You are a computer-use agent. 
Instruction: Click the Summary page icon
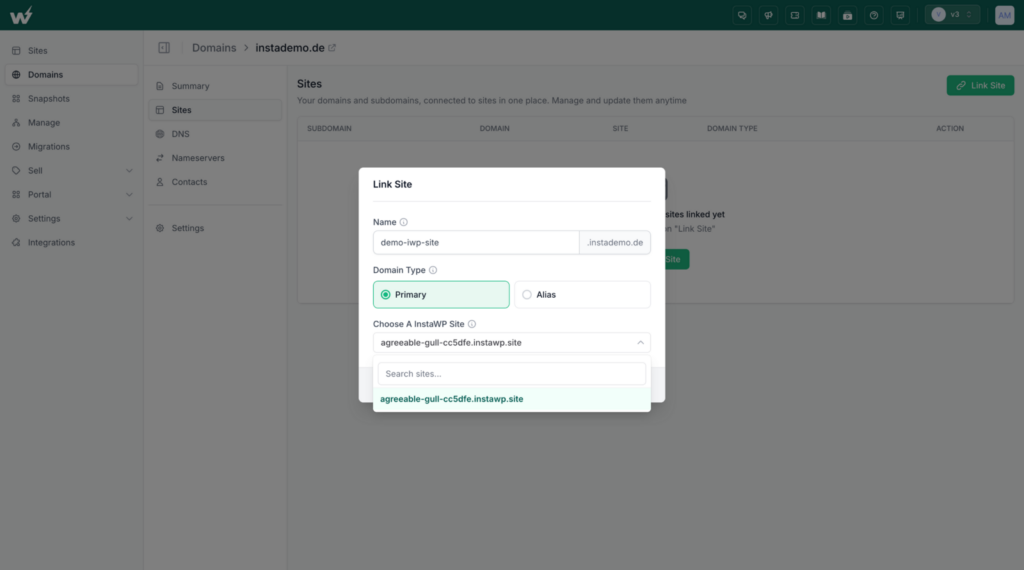point(159,86)
